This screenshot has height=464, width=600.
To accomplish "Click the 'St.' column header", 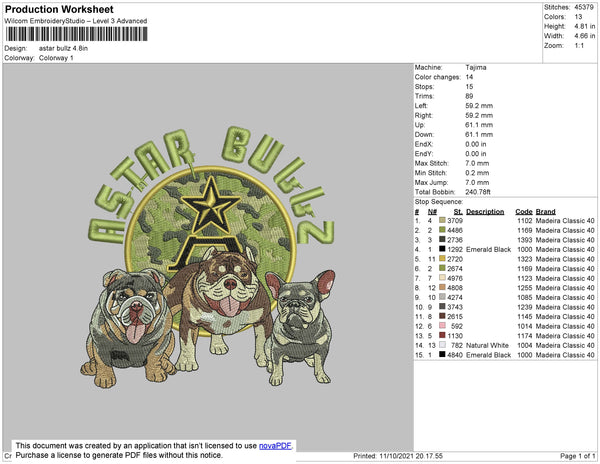I will [458, 212].
